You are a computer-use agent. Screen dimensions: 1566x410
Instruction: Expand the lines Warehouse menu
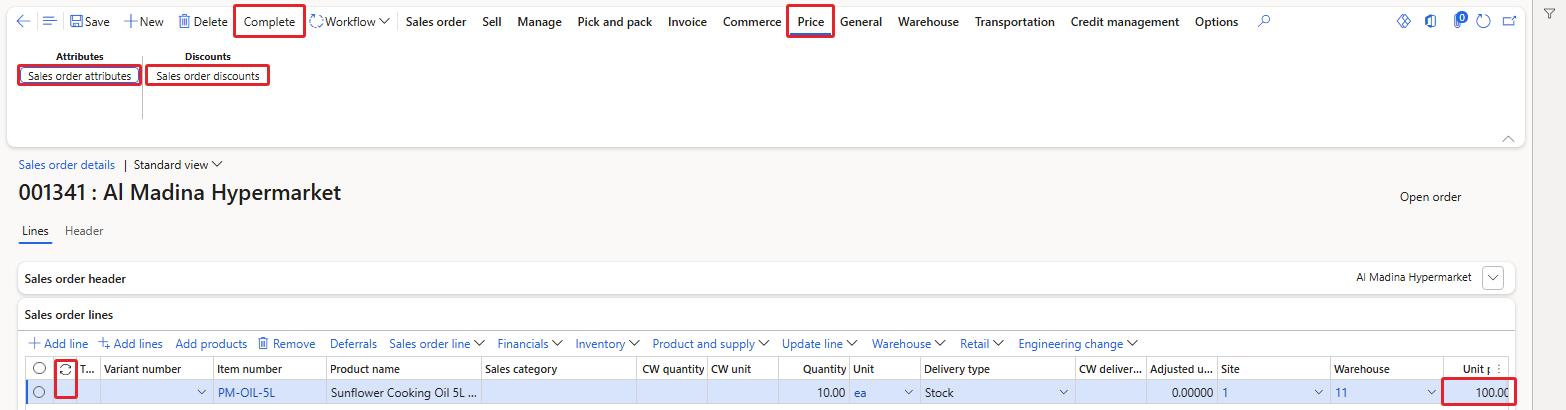[x=908, y=344]
